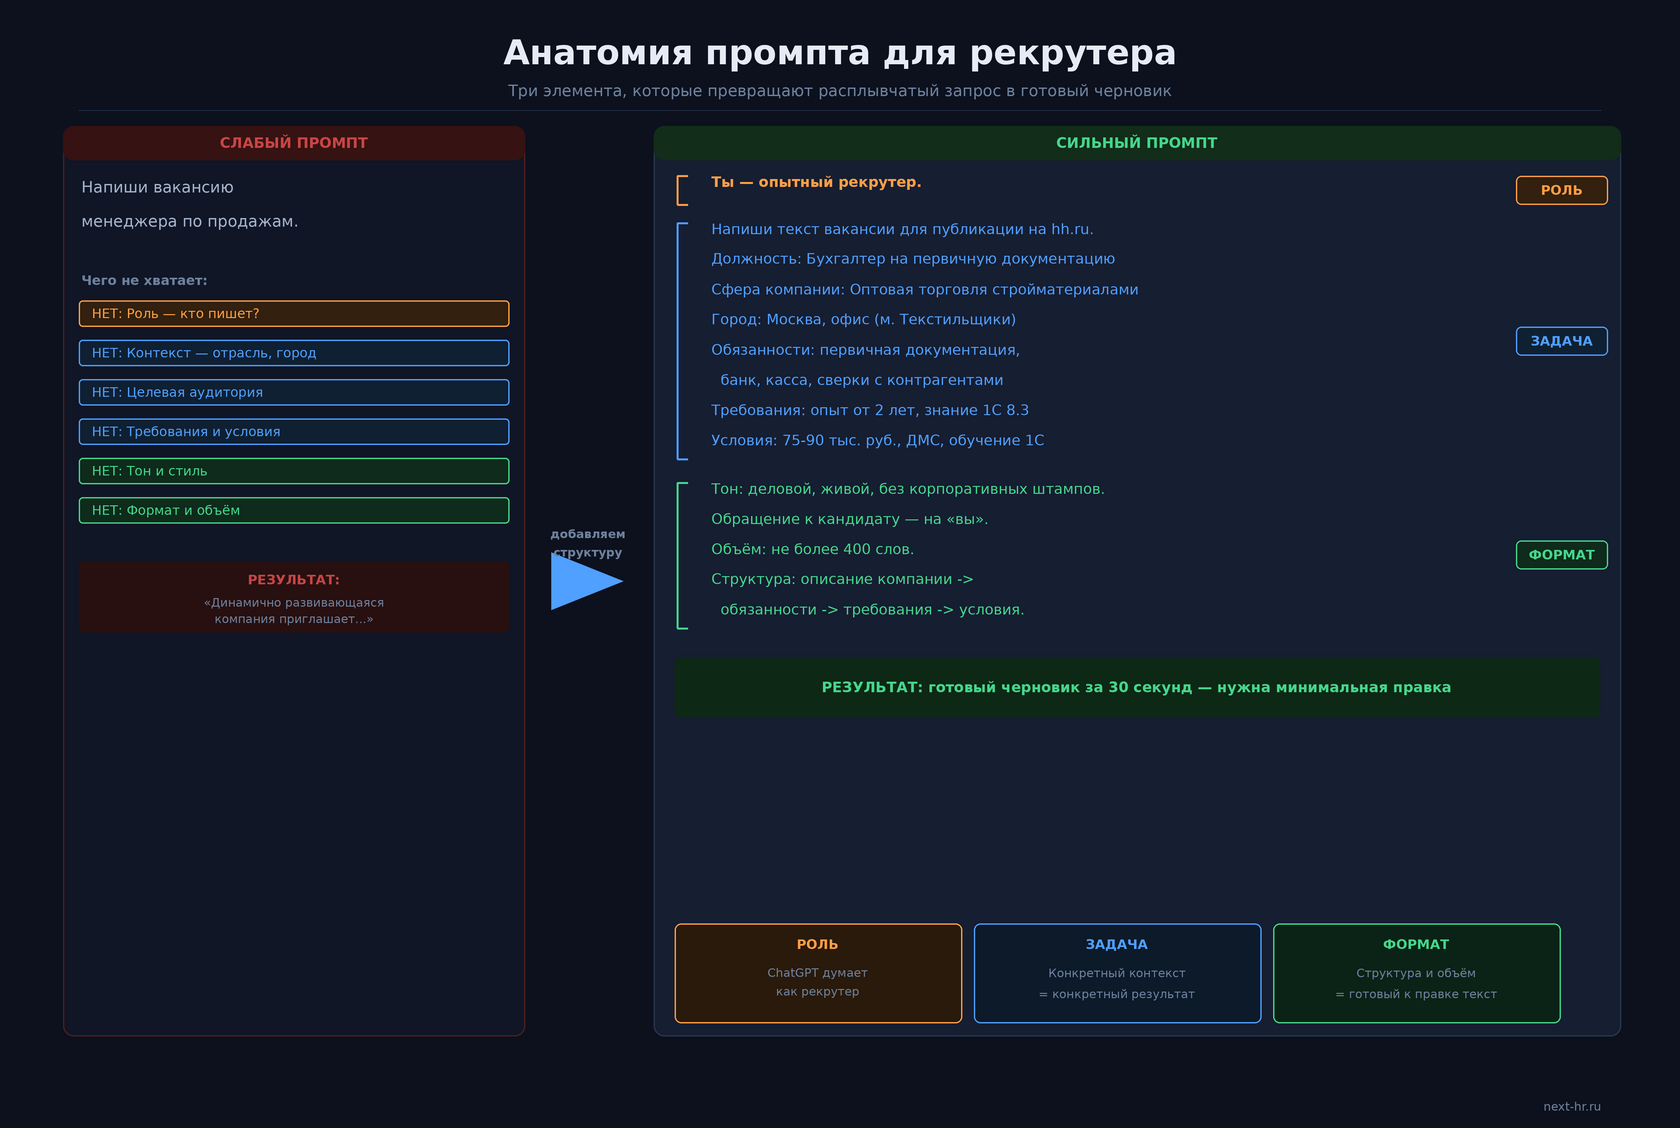
Task: Click the line 'Требования: опыт от 2 лет'
Action: 870,410
